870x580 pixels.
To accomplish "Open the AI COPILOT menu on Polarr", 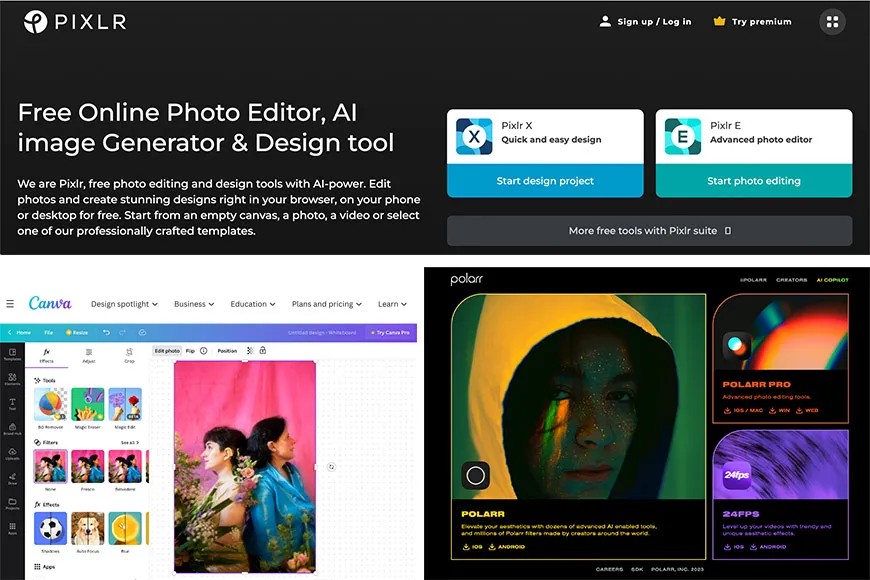I will coord(832,281).
